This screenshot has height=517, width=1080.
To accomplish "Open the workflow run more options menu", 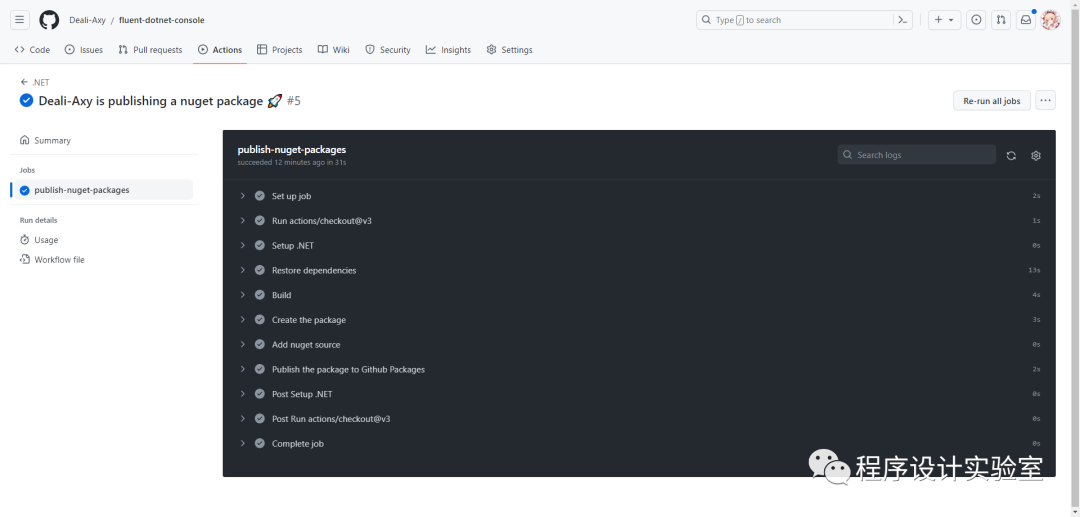I will (x=1046, y=101).
